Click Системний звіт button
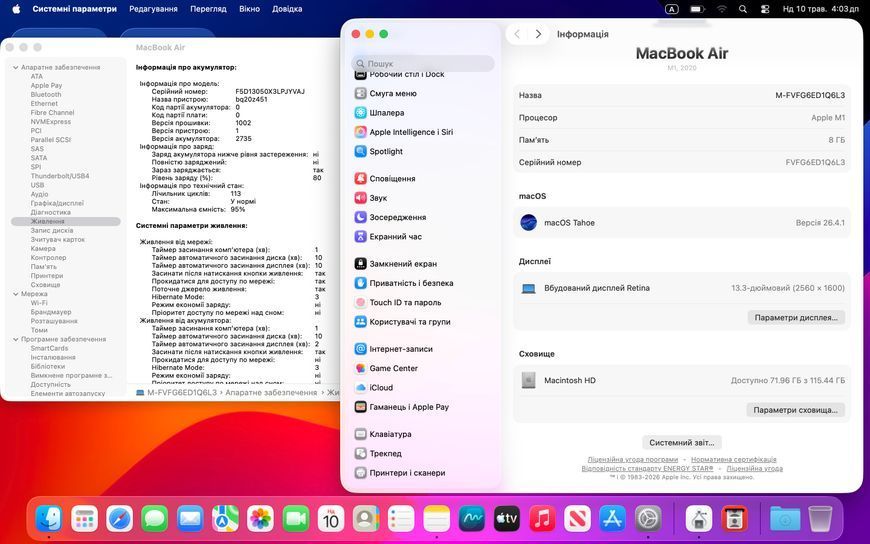870x544 pixels. point(682,442)
